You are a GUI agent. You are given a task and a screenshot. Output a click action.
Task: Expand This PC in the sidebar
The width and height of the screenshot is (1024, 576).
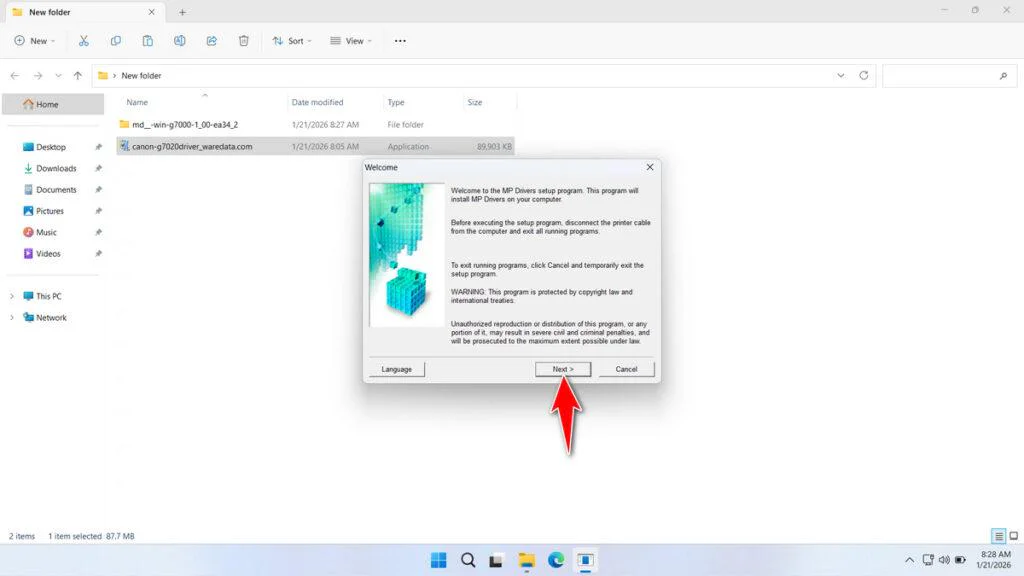coord(10,296)
